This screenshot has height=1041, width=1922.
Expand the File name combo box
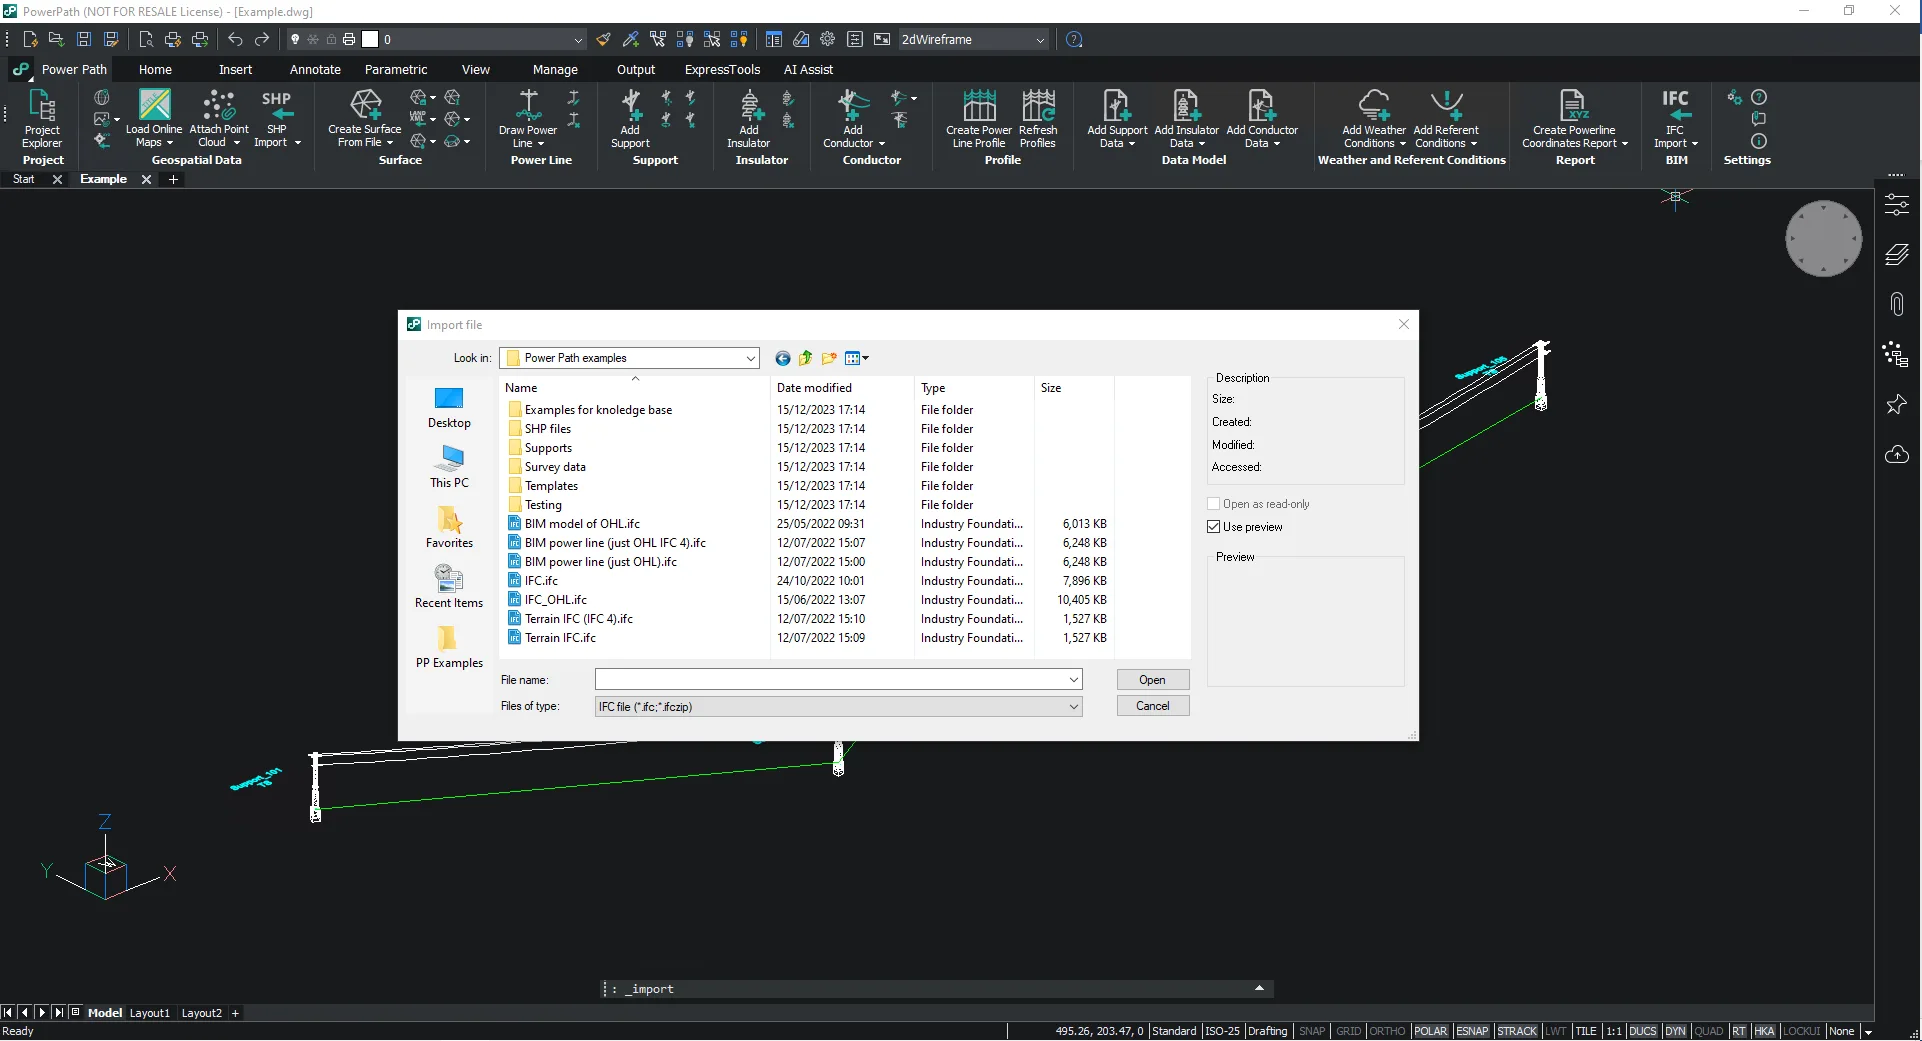(x=1074, y=680)
